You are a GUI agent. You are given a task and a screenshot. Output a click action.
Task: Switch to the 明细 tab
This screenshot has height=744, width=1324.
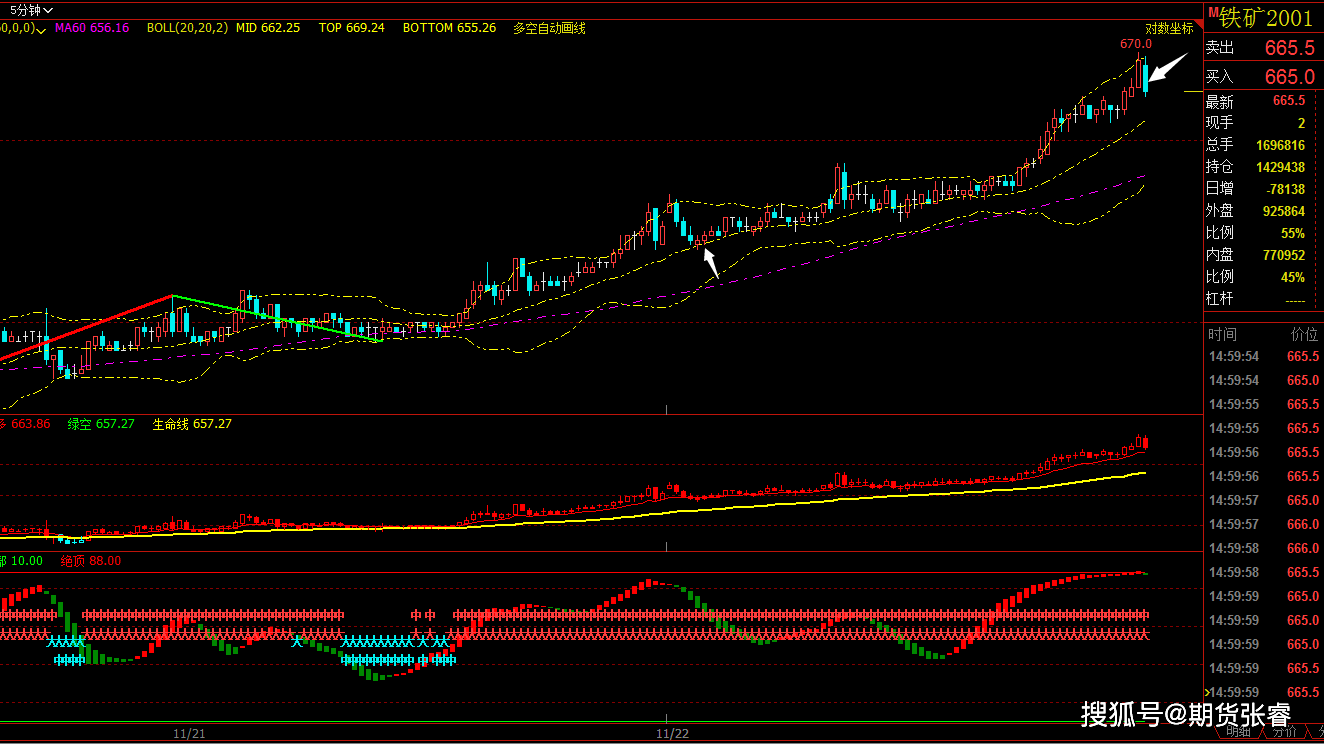(x=1238, y=731)
